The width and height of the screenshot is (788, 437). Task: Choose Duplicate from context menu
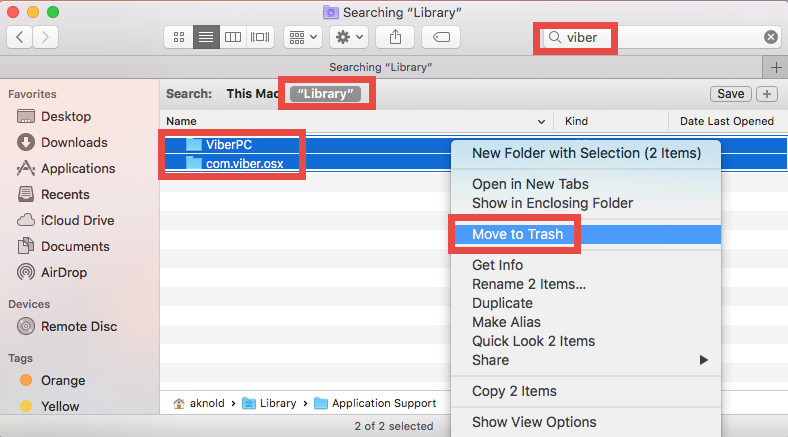tap(586, 303)
